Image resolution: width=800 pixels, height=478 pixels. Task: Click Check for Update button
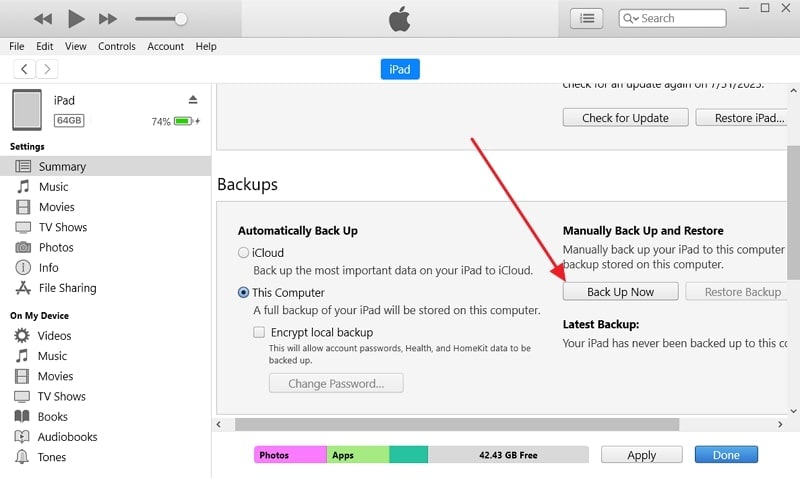pyautogui.click(x=624, y=118)
